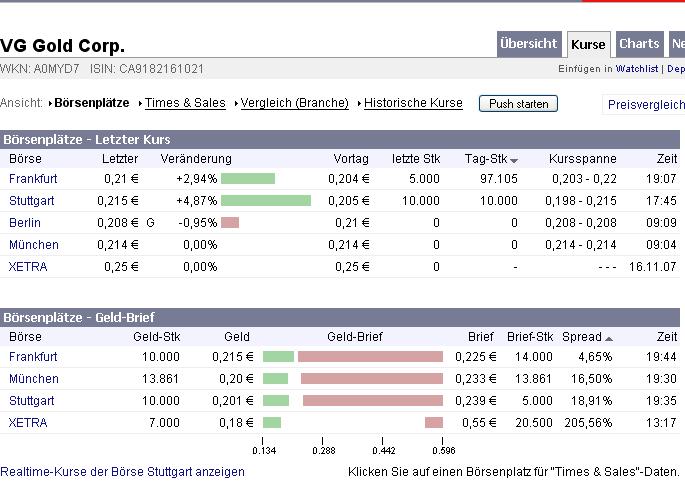This screenshot has width=685, height=486.
Task: Open the Times & Sales view
Action: click(x=185, y=103)
